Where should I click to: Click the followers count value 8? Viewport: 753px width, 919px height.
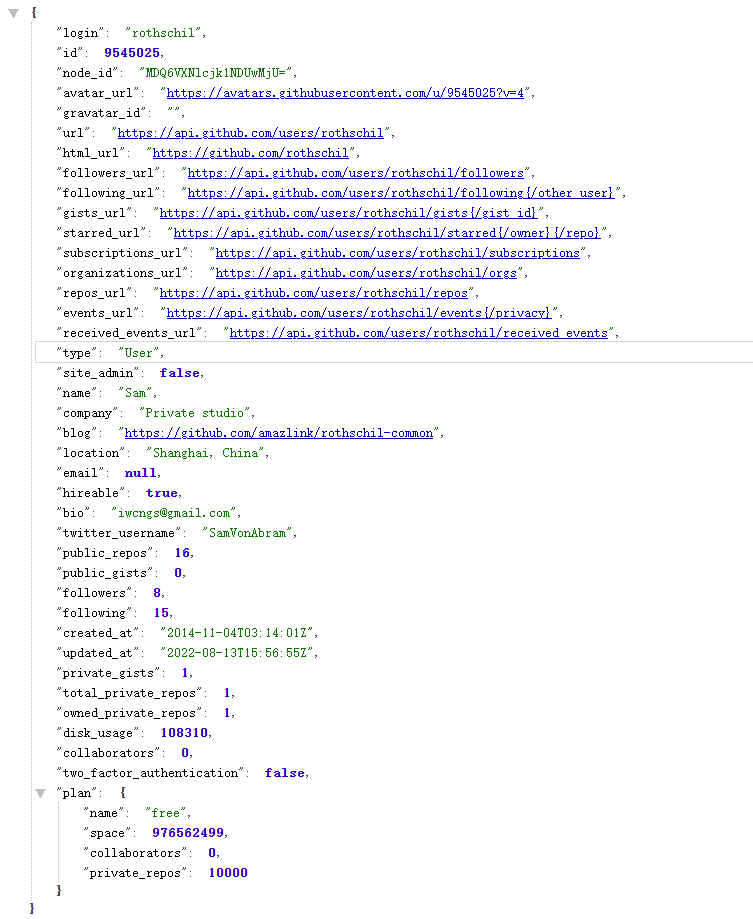pos(157,593)
